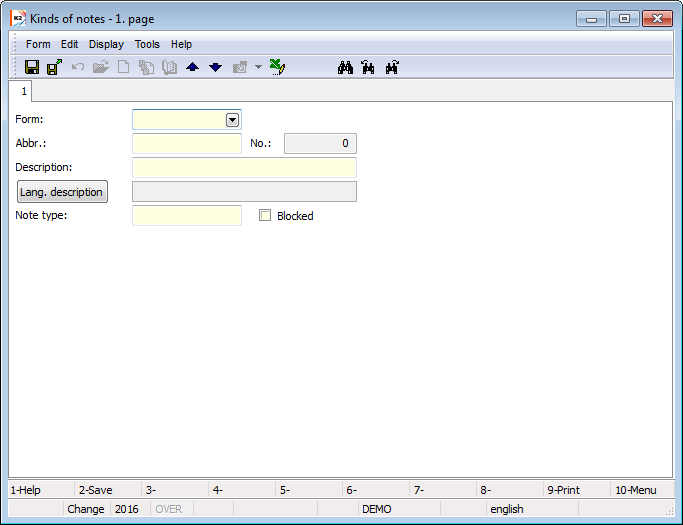Click the save-and-close floppy icon with green arrow
This screenshot has width=683, height=525.
click(x=54, y=67)
